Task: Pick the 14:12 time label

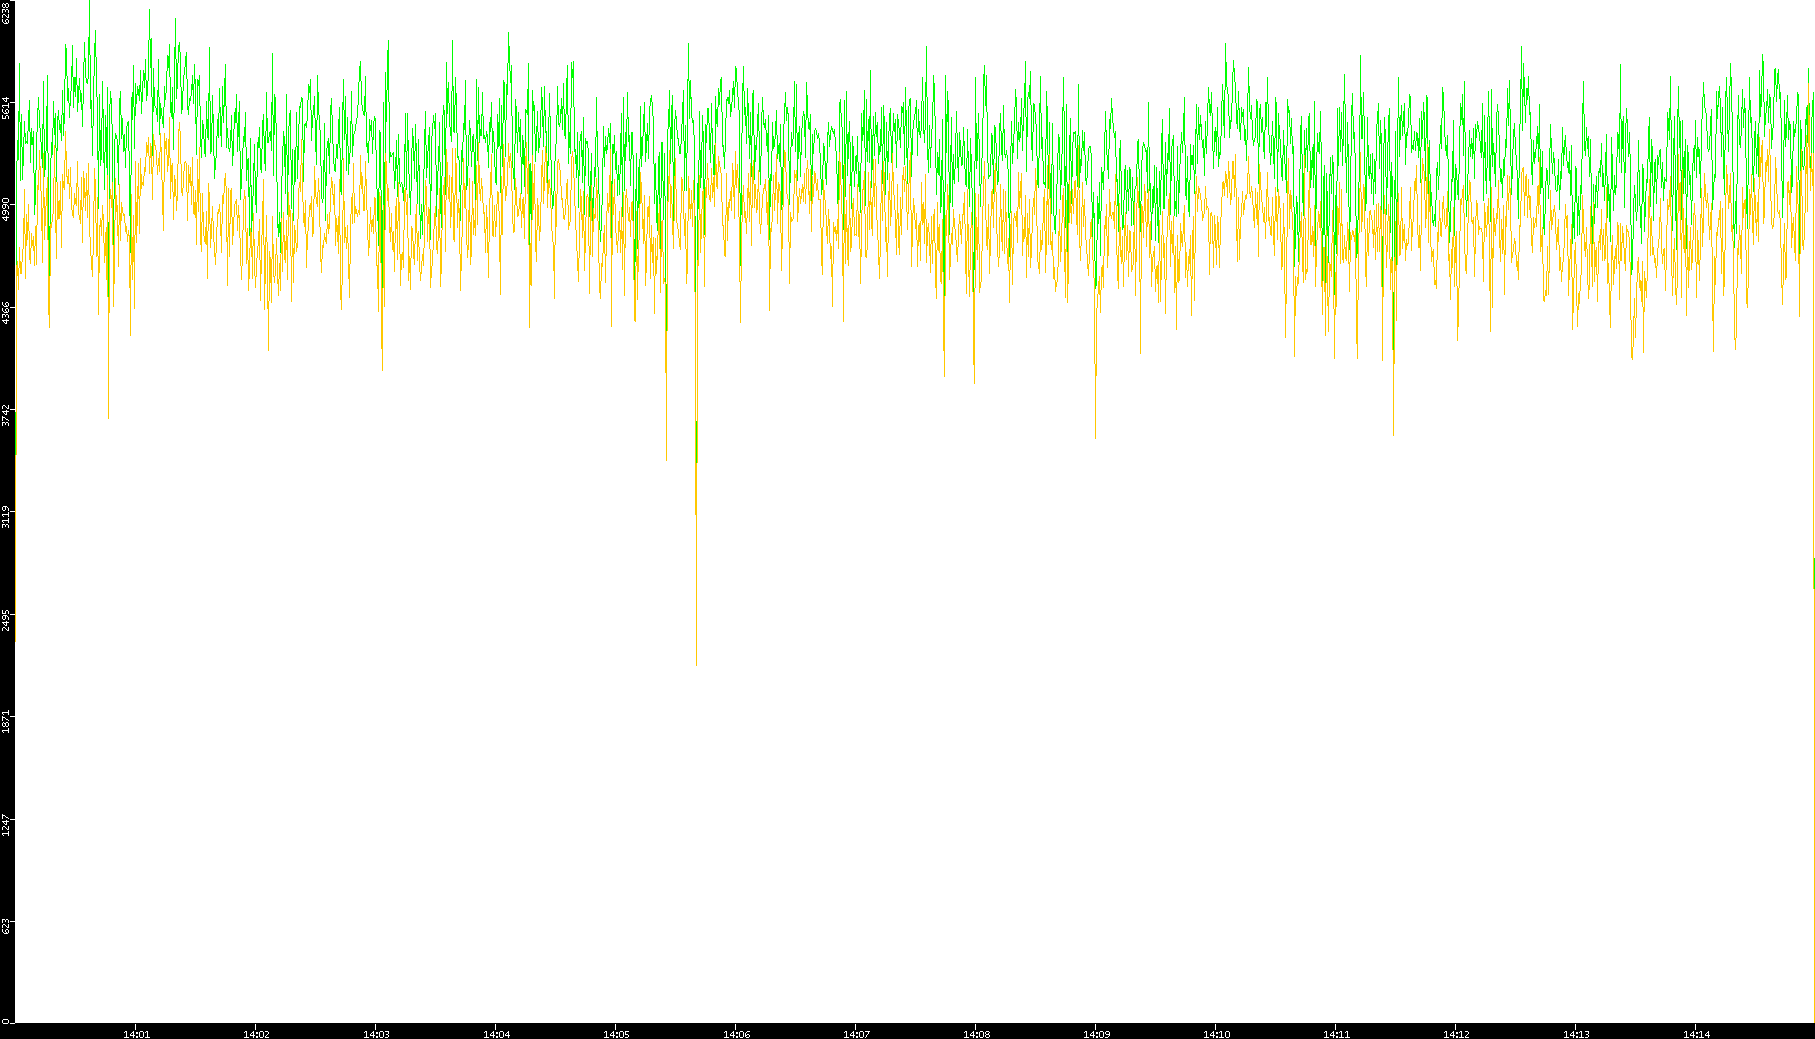Action: 1456,1034
